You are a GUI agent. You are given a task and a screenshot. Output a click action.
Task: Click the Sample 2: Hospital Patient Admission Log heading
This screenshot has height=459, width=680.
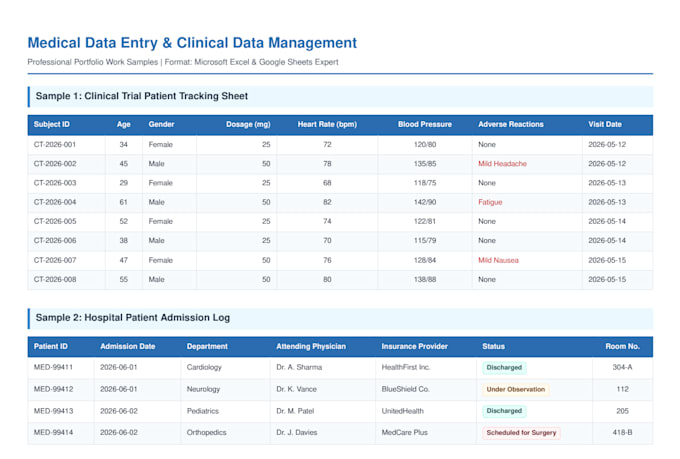(x=133, y=318)
